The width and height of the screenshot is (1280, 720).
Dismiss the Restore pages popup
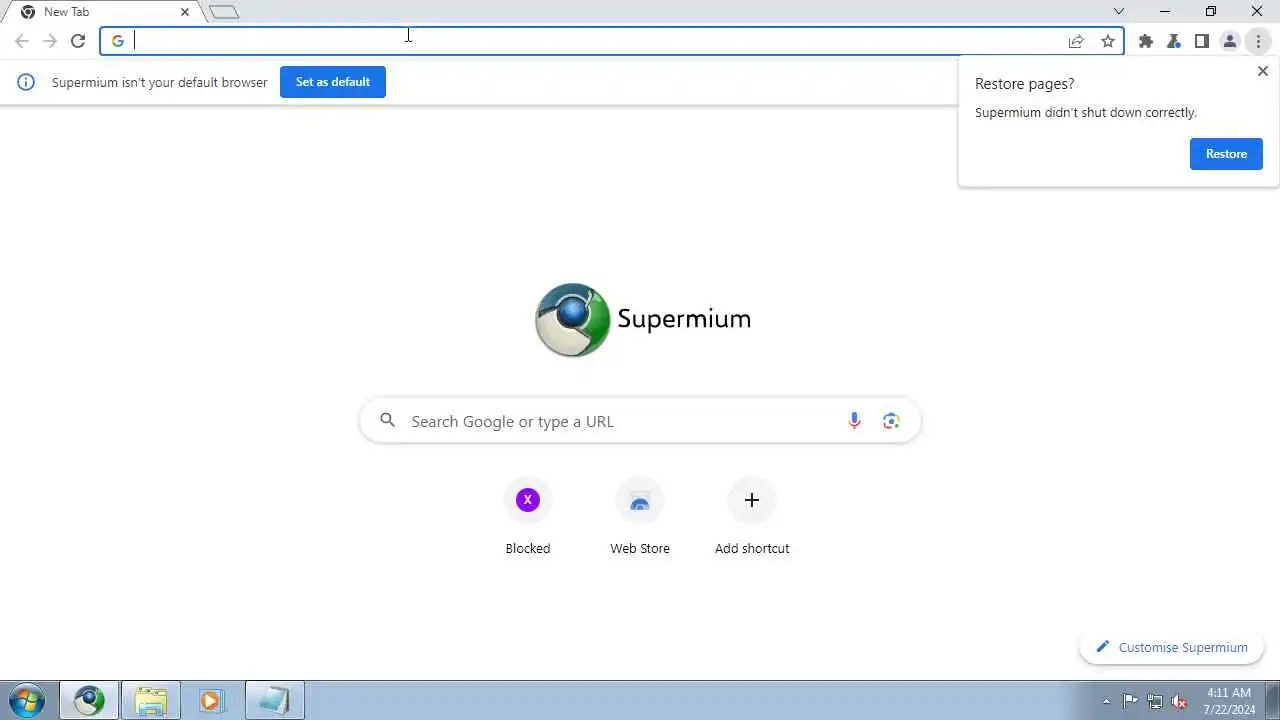tap(1263, 71)
